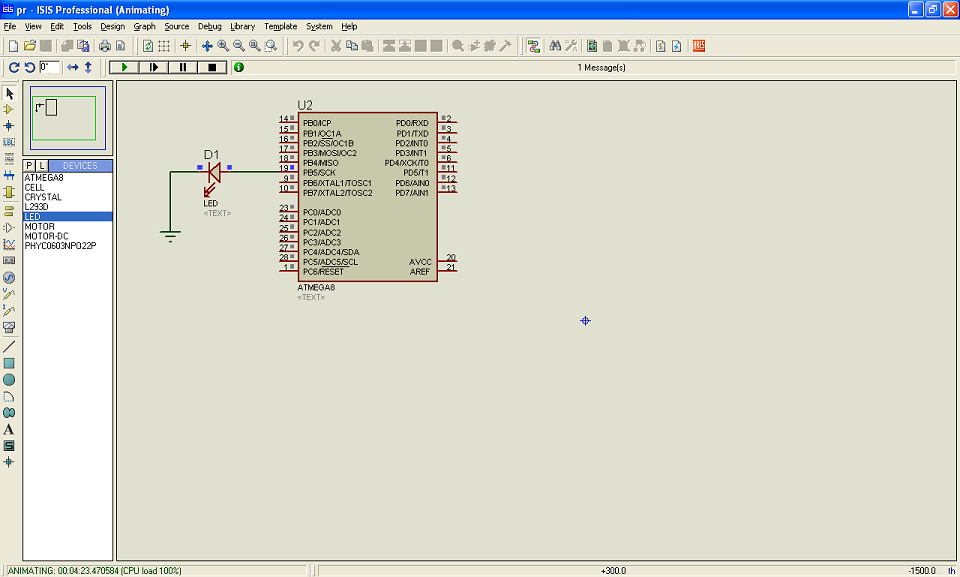Viewport: 960px width, 577px height.
Task: Open the Graph menu
Action: (x=144, y=26)
